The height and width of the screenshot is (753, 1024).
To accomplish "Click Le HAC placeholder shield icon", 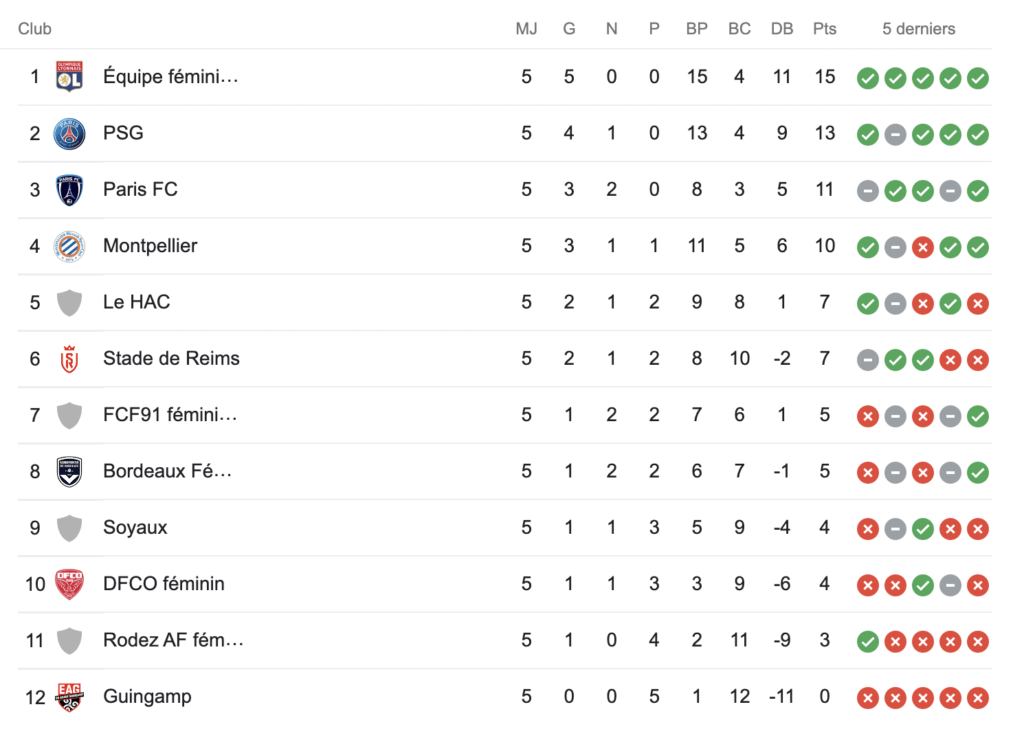I will [x=69, y=302].
